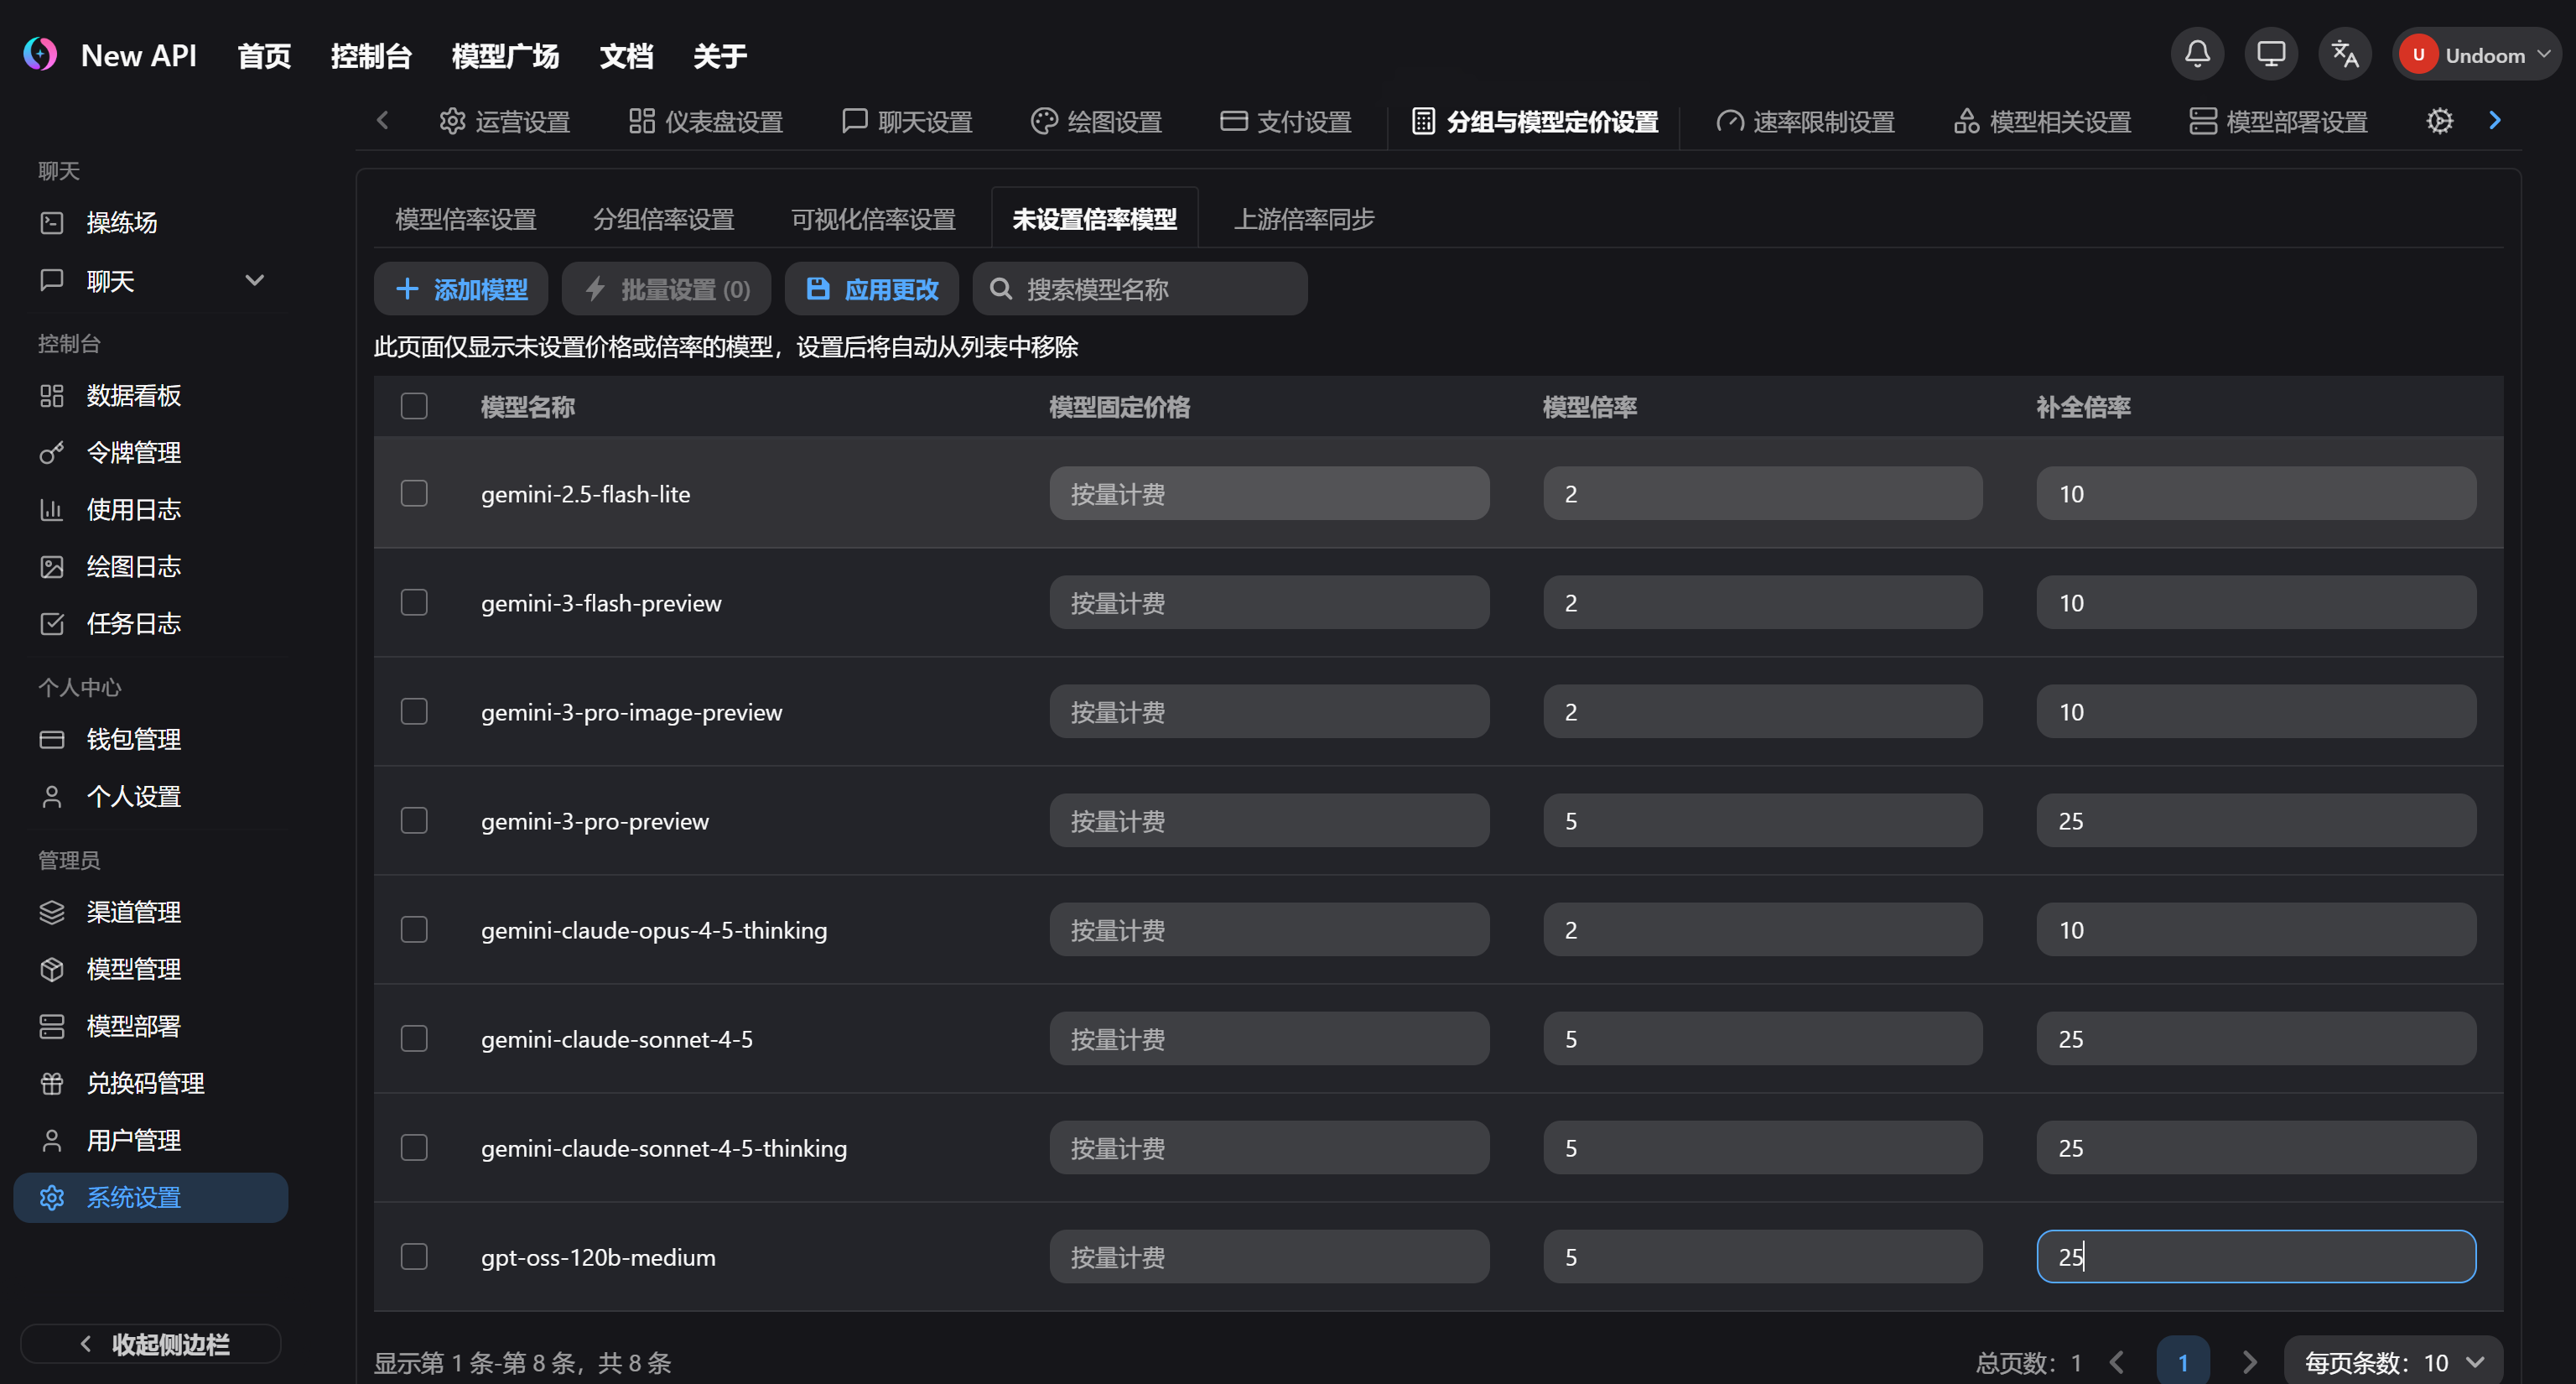Screen dimensions: 2576x1384
Task: Switch to the 模型倍率设置 tab
Action: [x=465, y=218]
